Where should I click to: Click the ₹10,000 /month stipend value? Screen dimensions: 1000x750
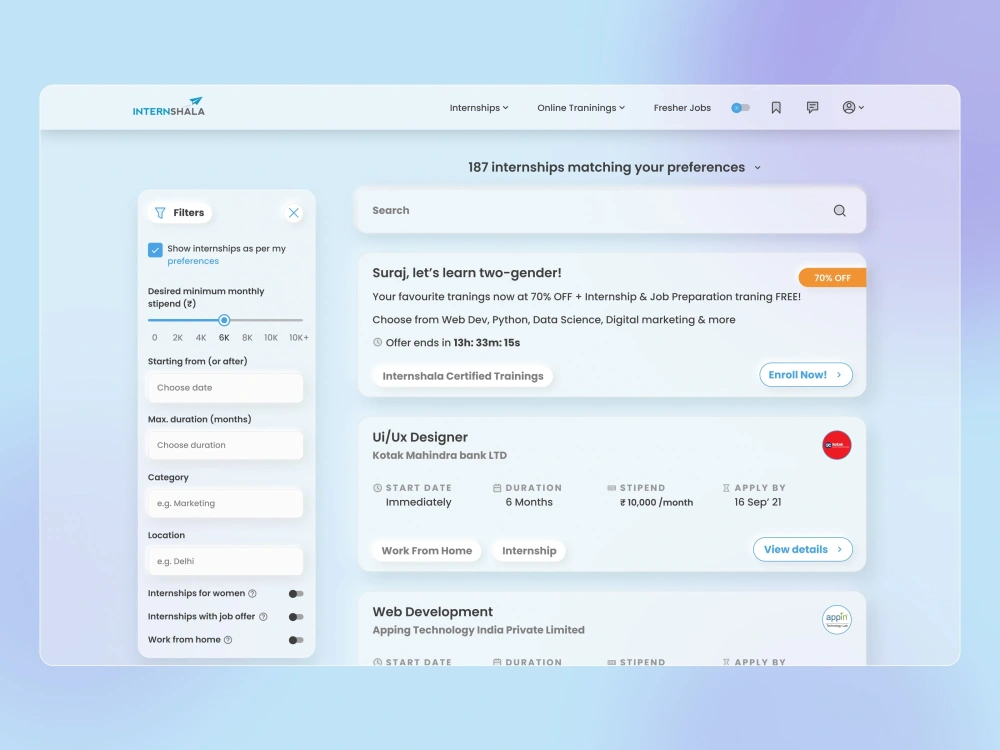[x=656, y=503]
